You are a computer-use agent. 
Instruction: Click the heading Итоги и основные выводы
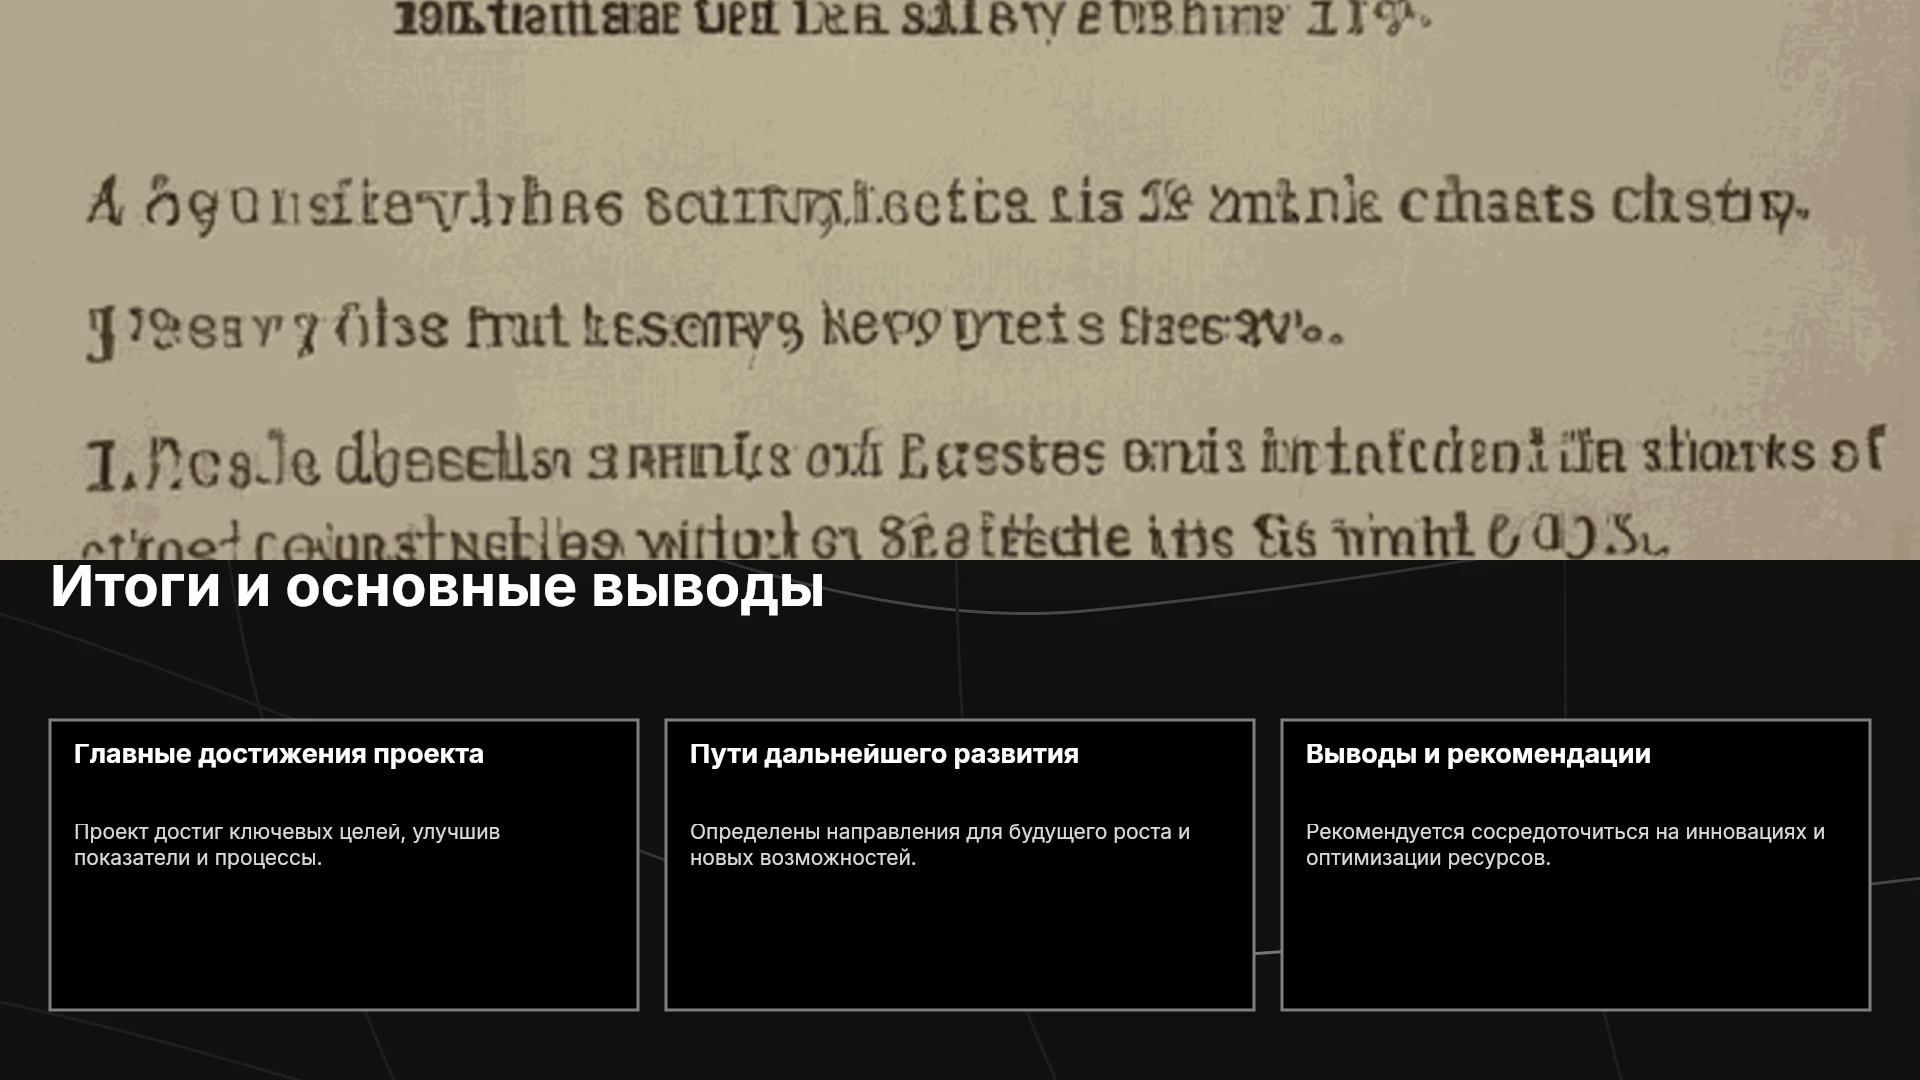(437, 587)
